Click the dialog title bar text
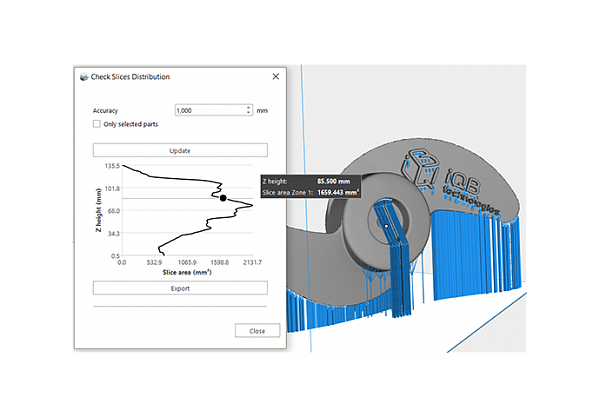This screenshot has width=600, height=417. click(130, 77)
